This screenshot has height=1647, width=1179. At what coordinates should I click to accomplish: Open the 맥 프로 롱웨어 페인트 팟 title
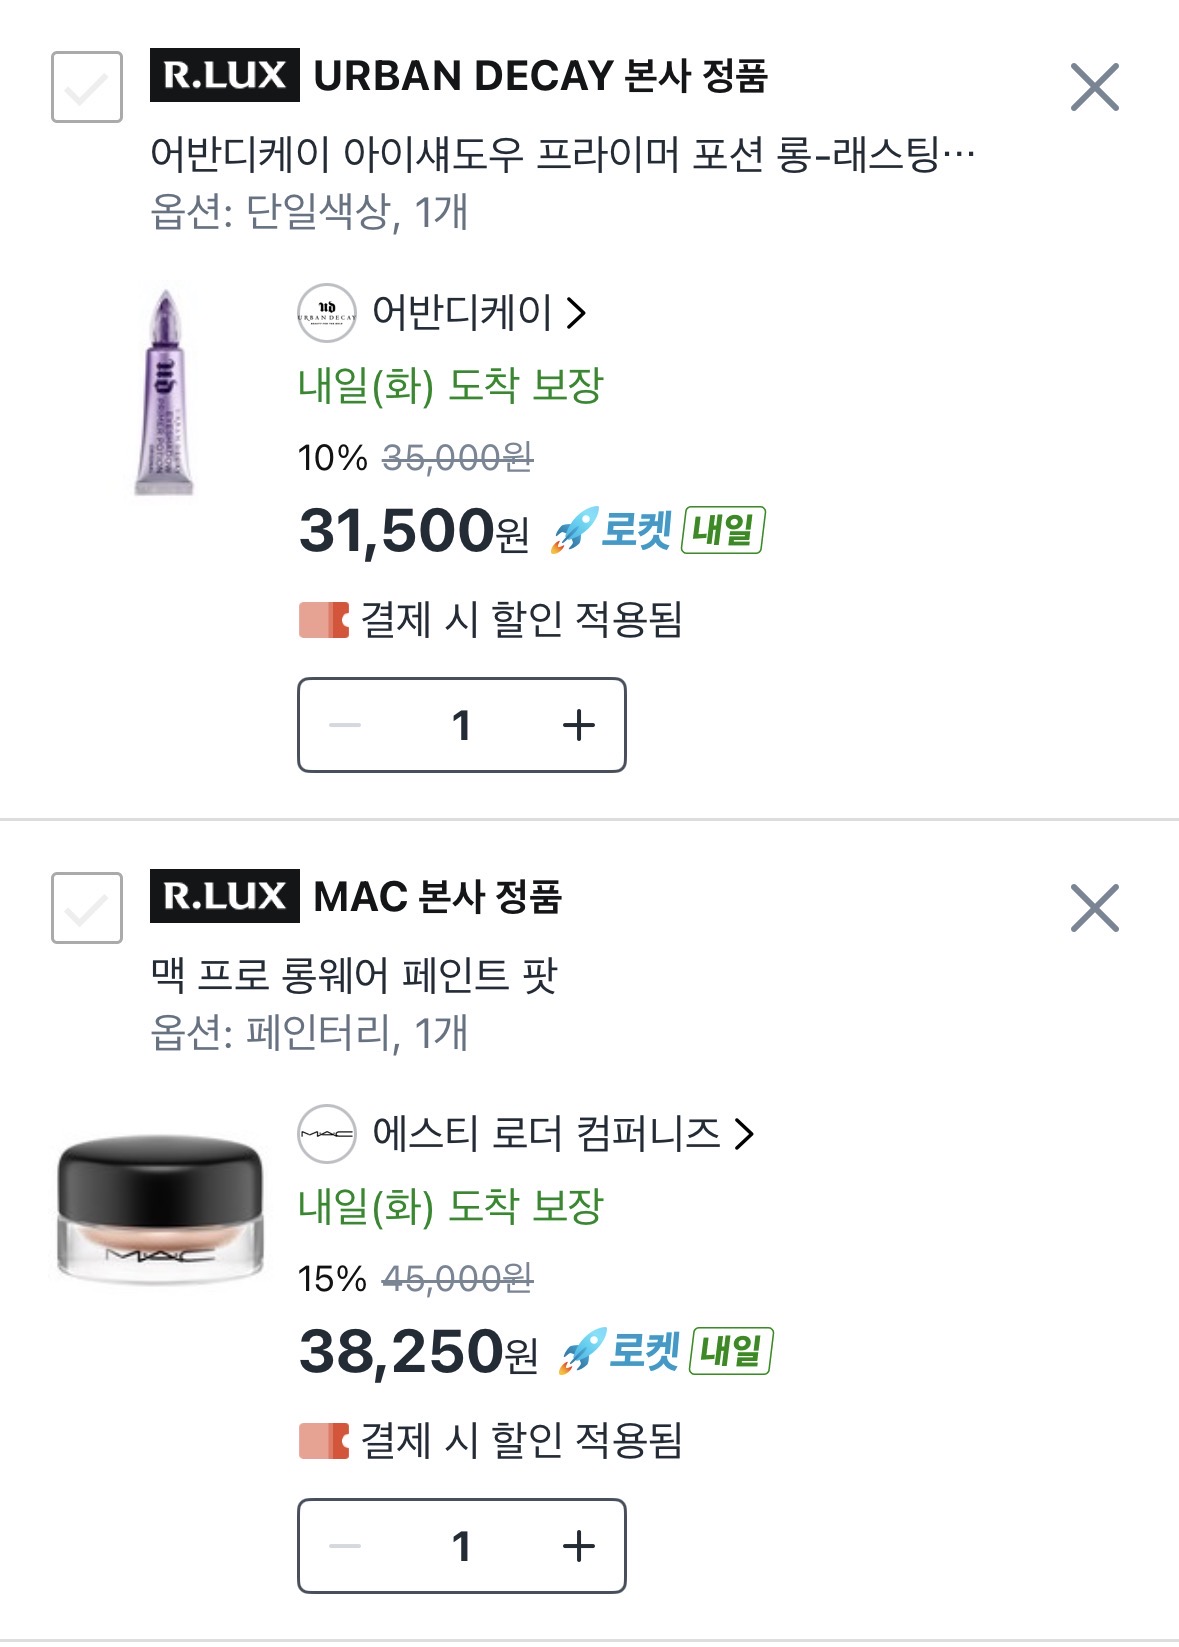coord(354,975)
